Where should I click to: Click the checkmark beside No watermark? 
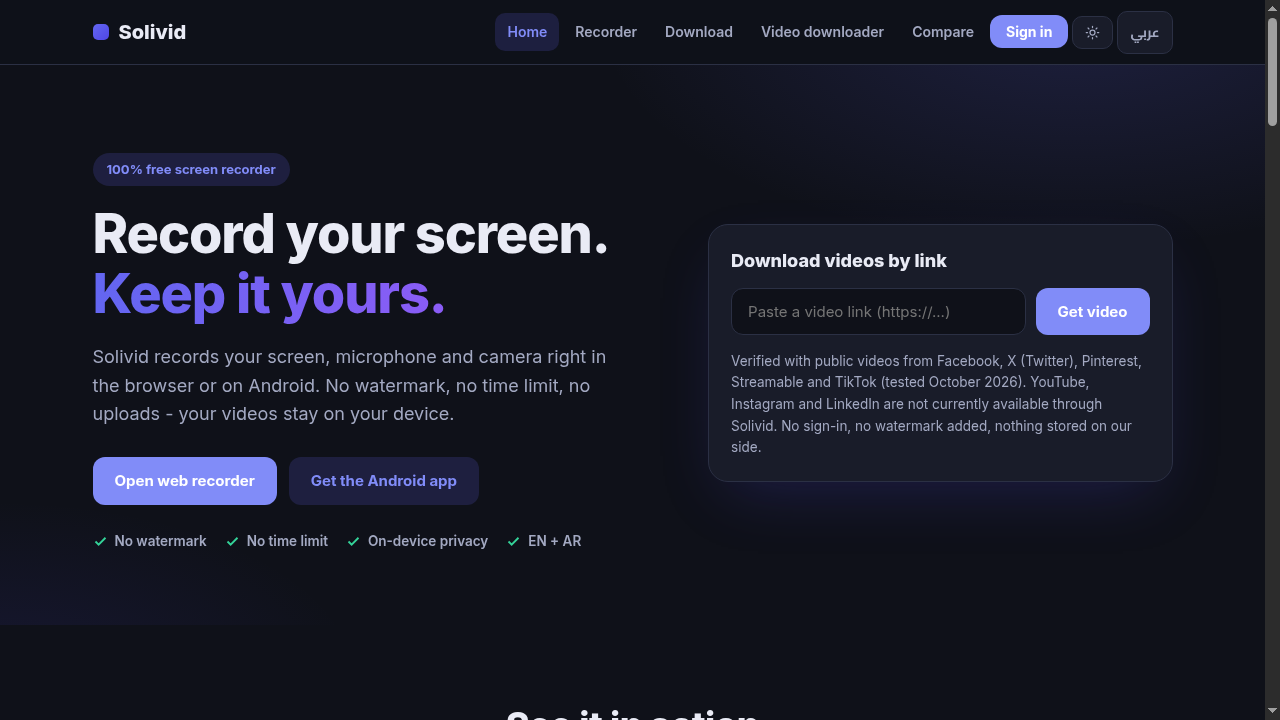[x=100, y=541]
